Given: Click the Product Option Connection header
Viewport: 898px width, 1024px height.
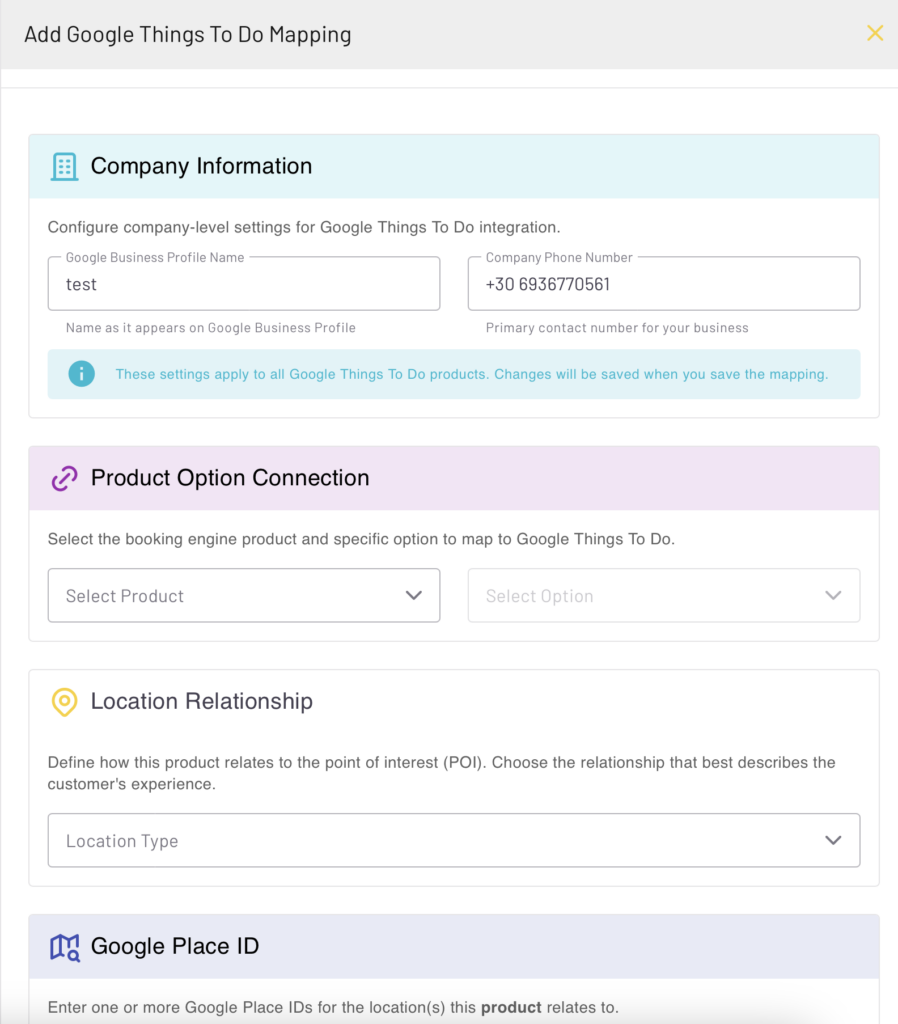Looking at the screenshot, I should (230, 478).
